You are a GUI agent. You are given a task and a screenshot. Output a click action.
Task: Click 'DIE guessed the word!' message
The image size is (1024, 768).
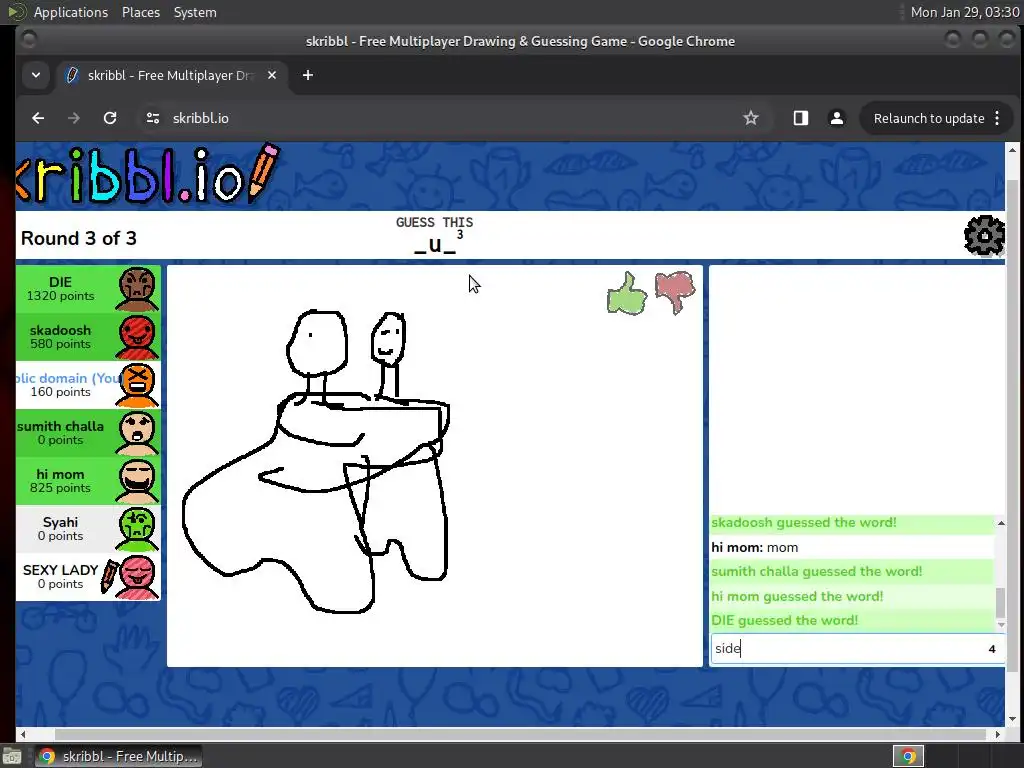click(x=852, y=620)
